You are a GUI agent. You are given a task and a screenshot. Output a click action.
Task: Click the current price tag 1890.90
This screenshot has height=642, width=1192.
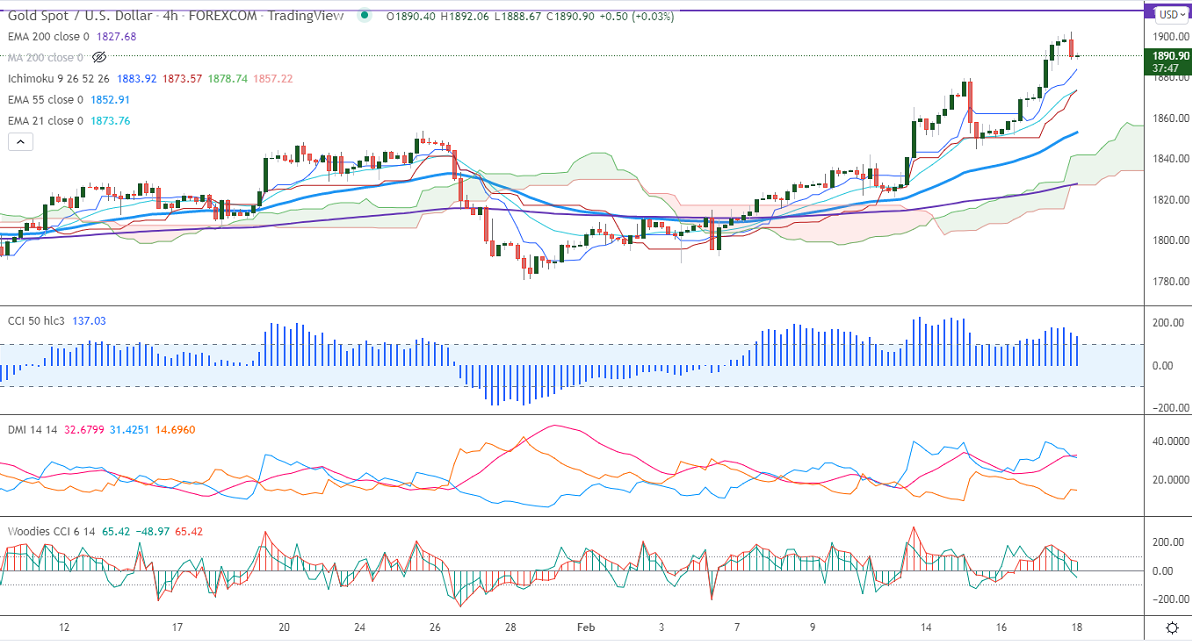[1170, 56]
